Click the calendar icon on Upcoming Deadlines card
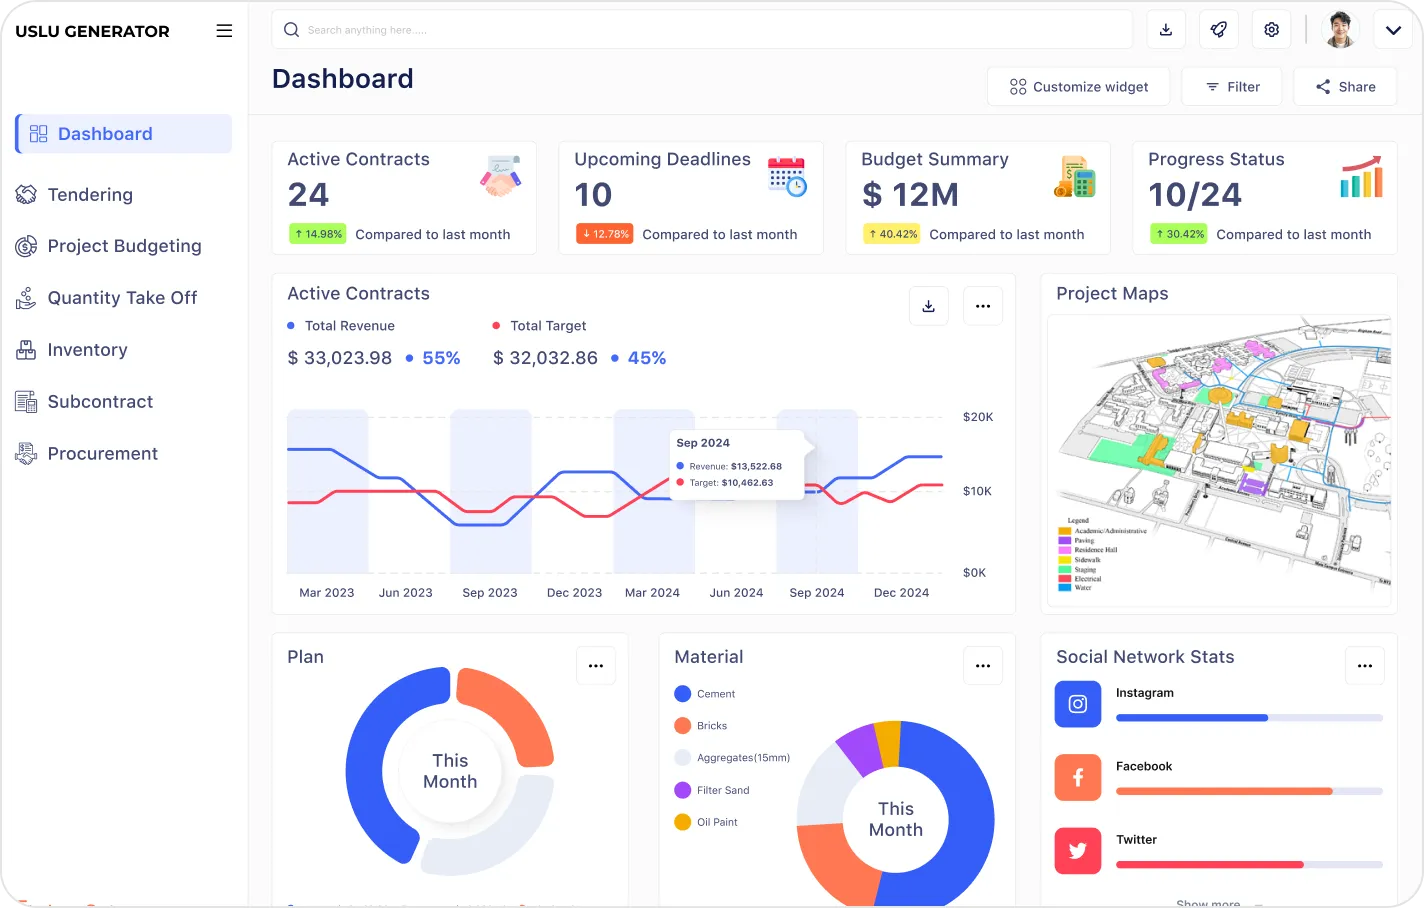Image resolution: width=1424 pixels, height=908 pixels. pyautogui.click(x=788, y=176)
